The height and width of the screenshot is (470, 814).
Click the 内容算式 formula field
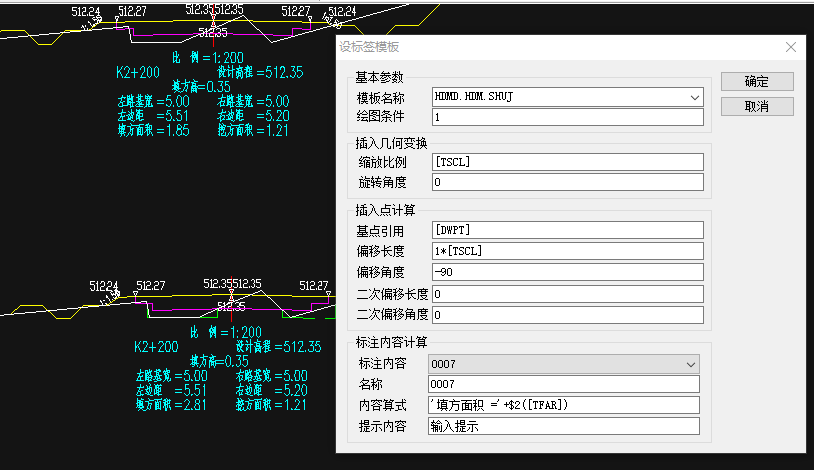click(564, 405)
